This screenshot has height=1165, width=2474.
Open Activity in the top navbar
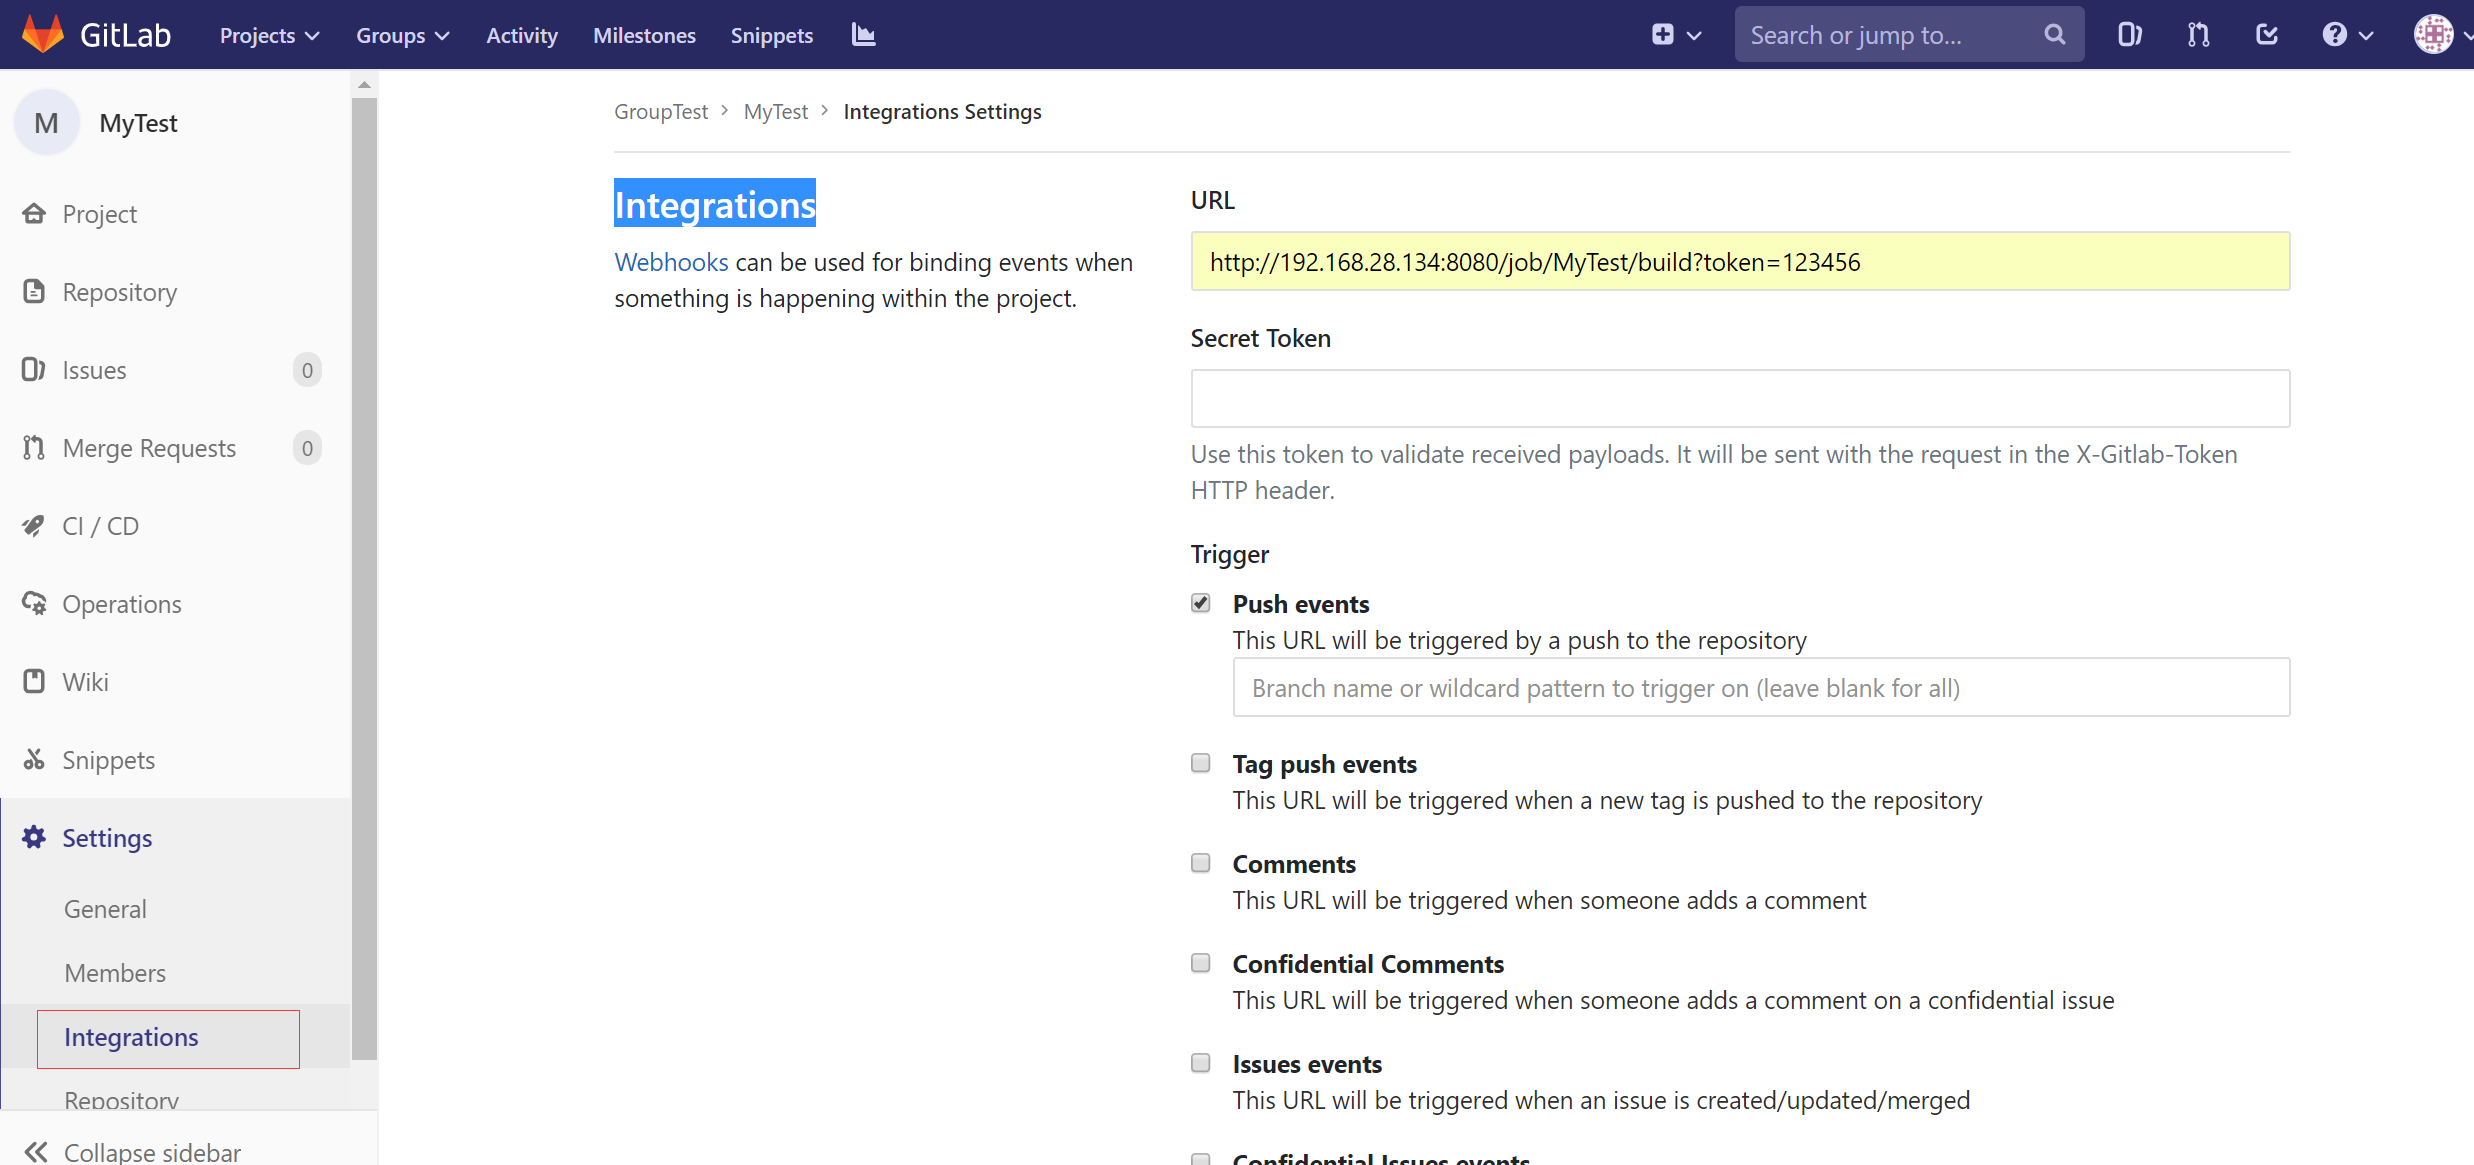[x=522, y=35]
